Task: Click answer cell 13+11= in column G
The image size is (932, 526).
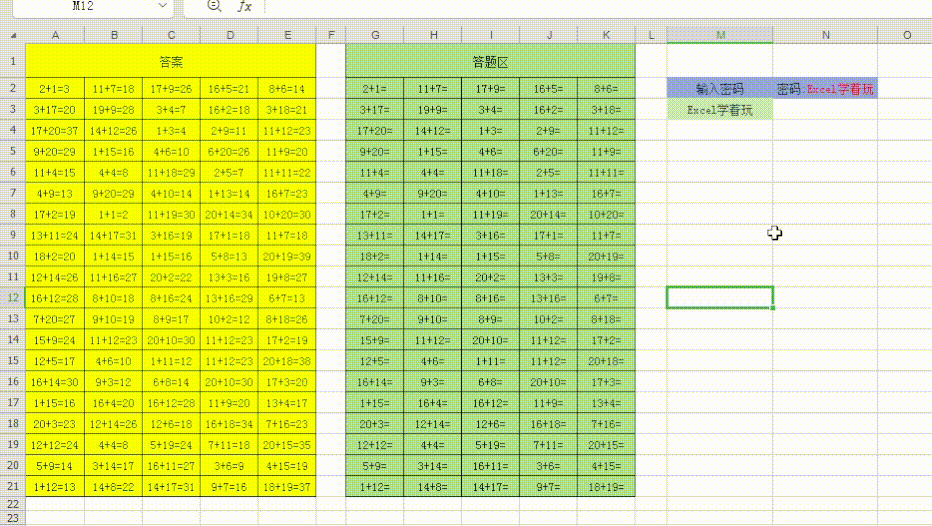Action: point(374,235)
